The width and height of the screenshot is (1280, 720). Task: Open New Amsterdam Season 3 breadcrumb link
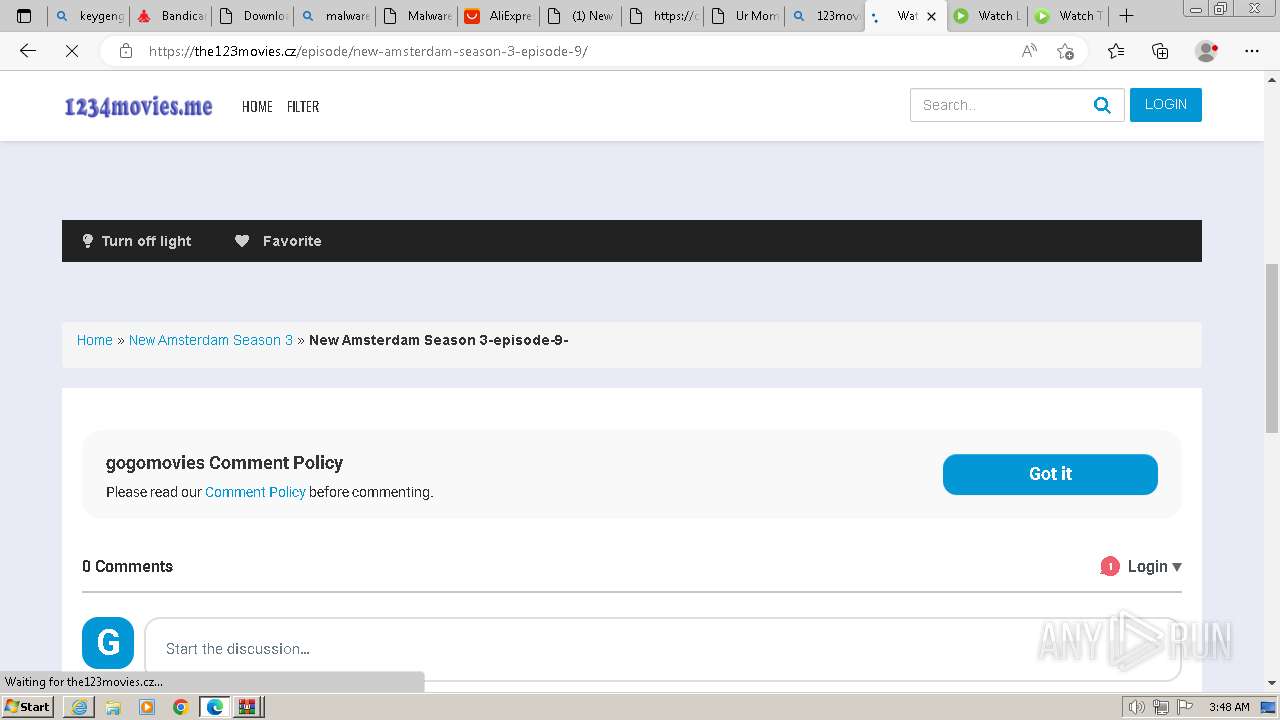(211, 340)
